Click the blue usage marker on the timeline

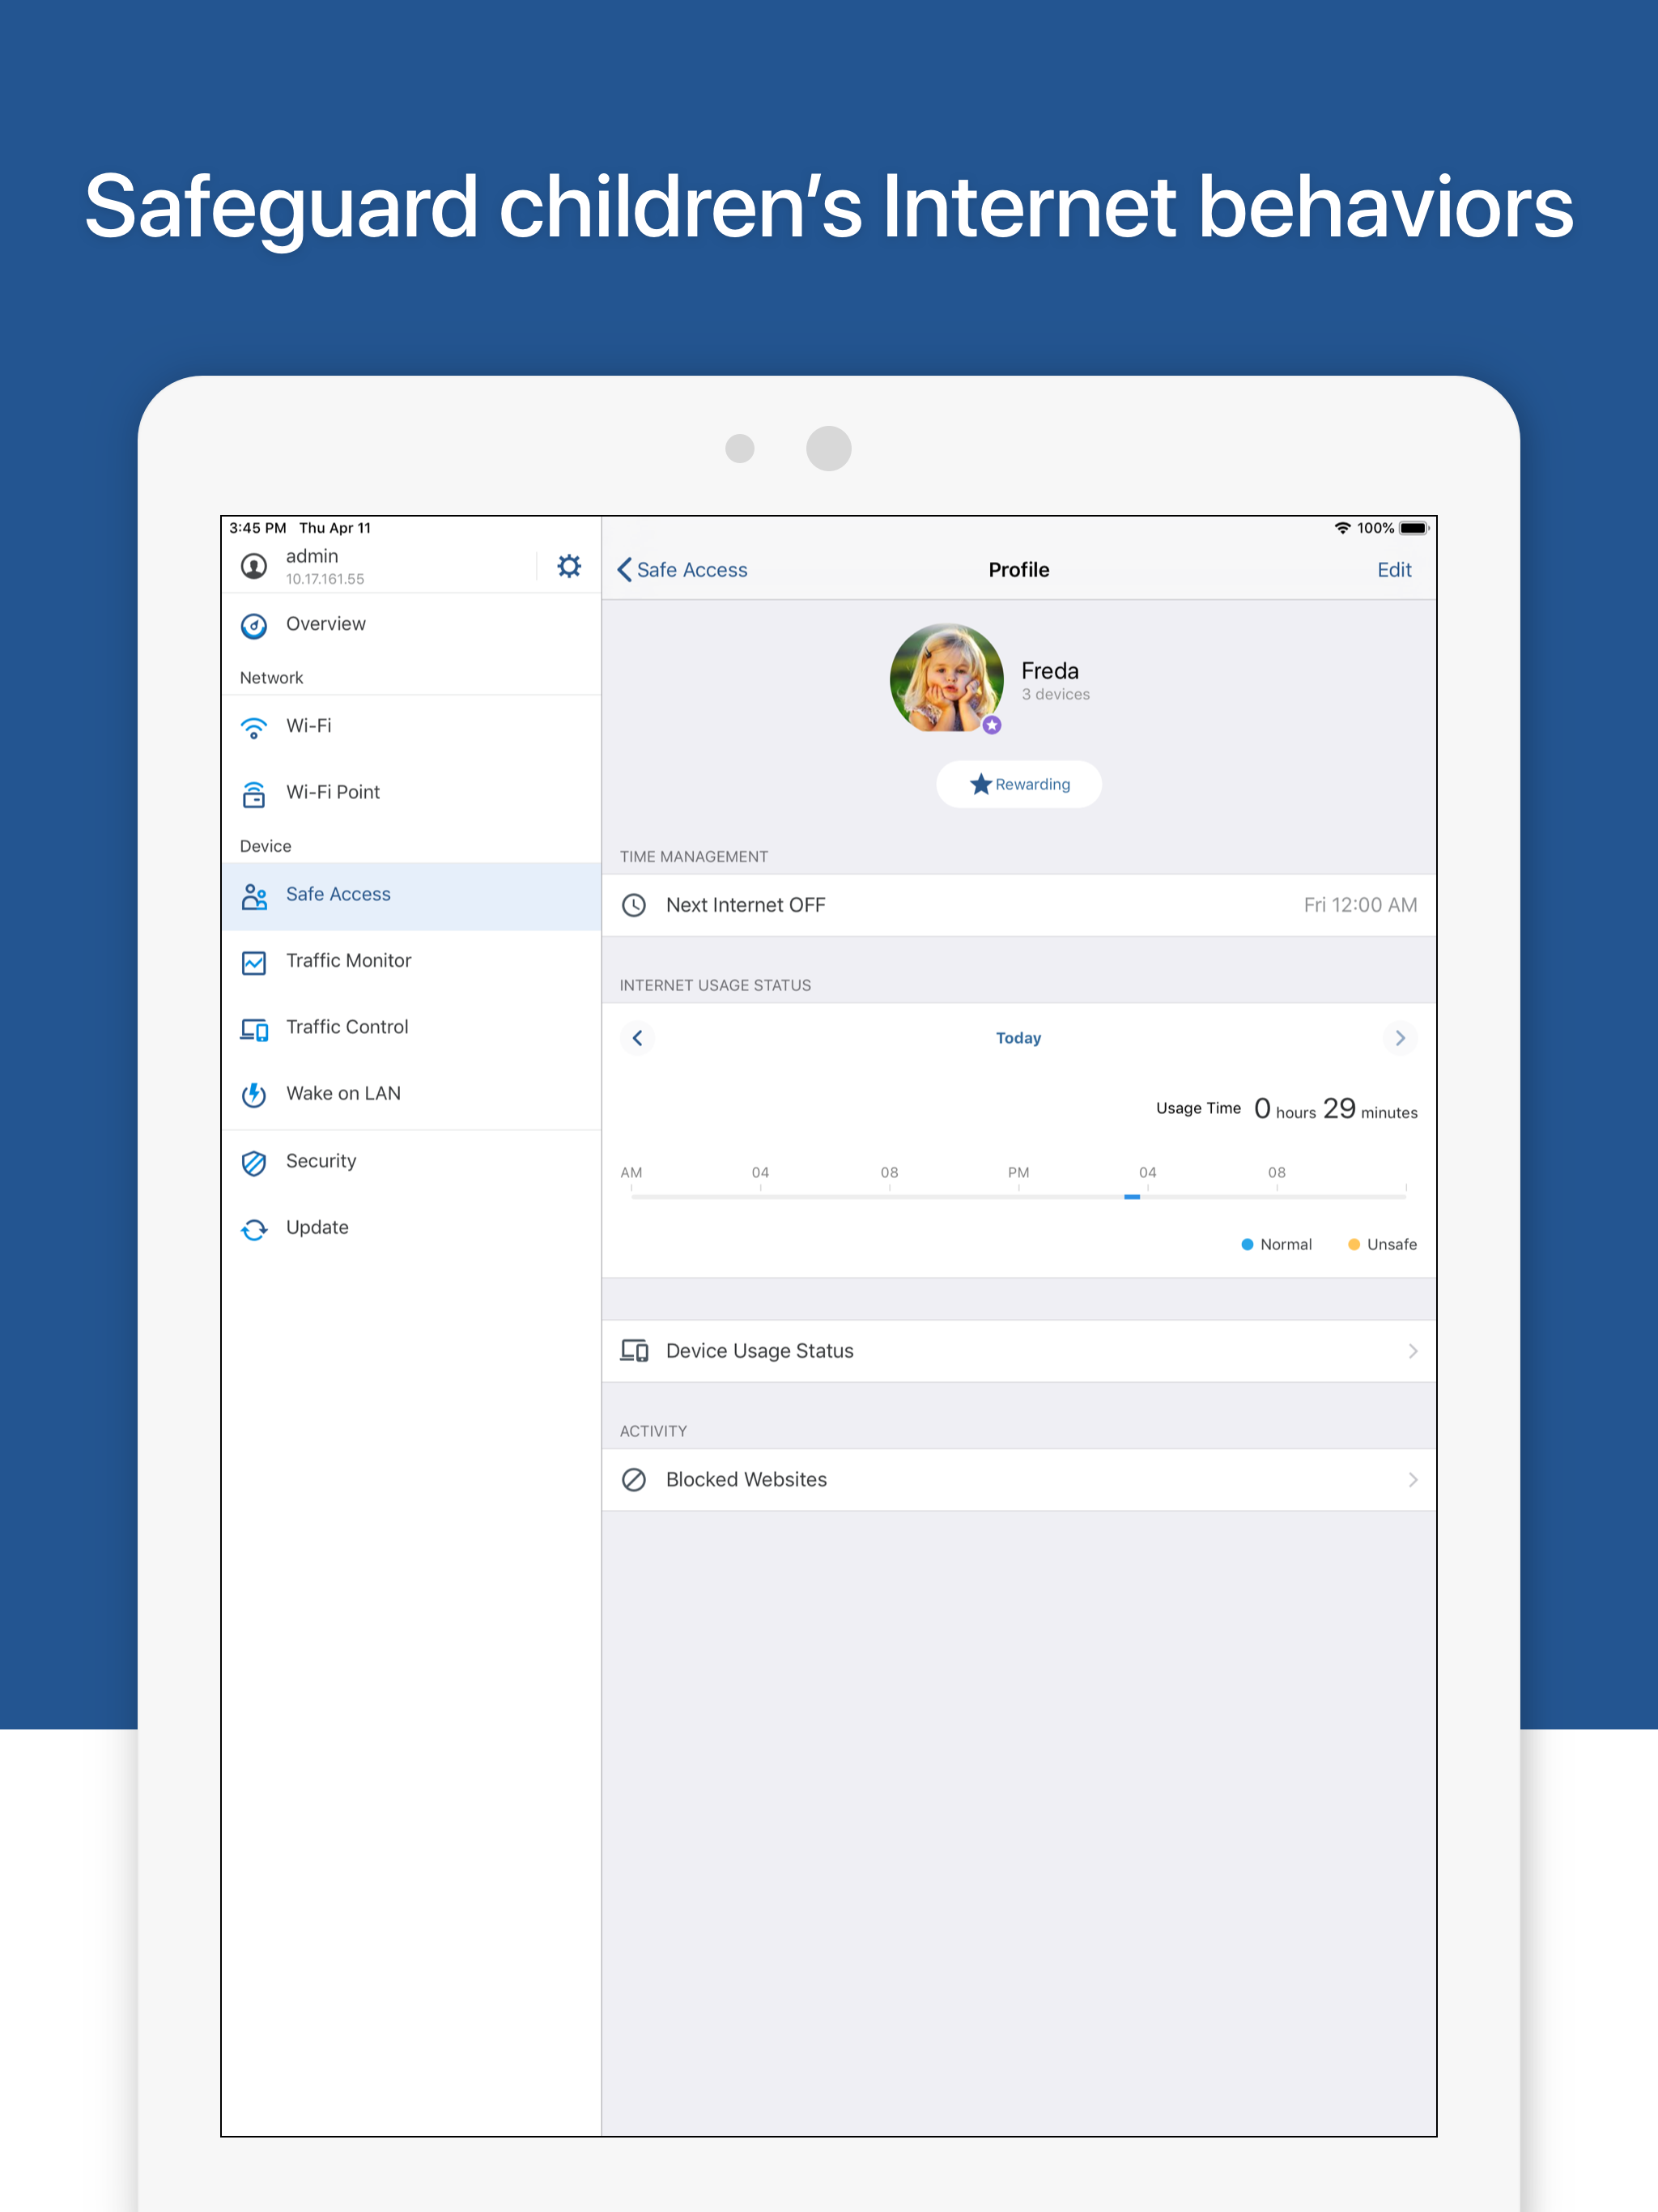(x=1131, y=1196)
